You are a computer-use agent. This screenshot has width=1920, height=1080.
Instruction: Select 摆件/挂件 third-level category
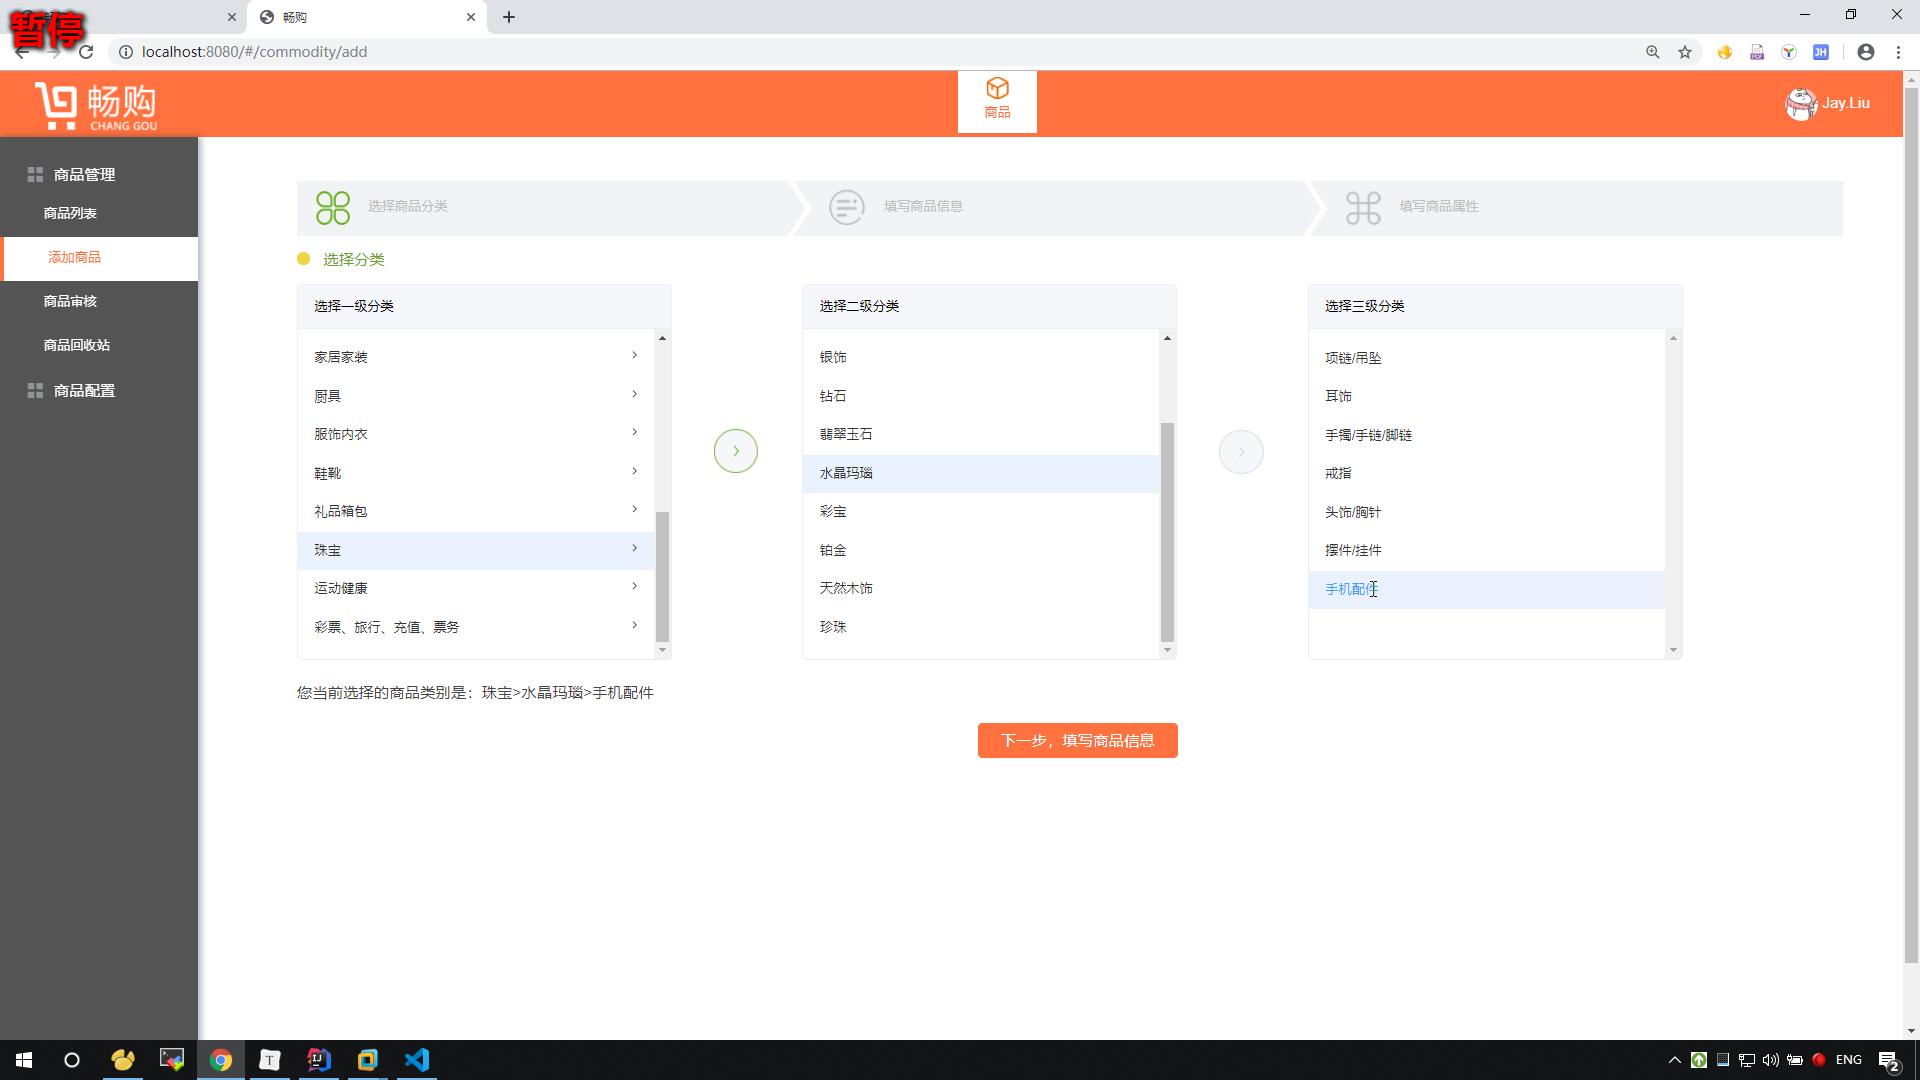click(1487, 550)
